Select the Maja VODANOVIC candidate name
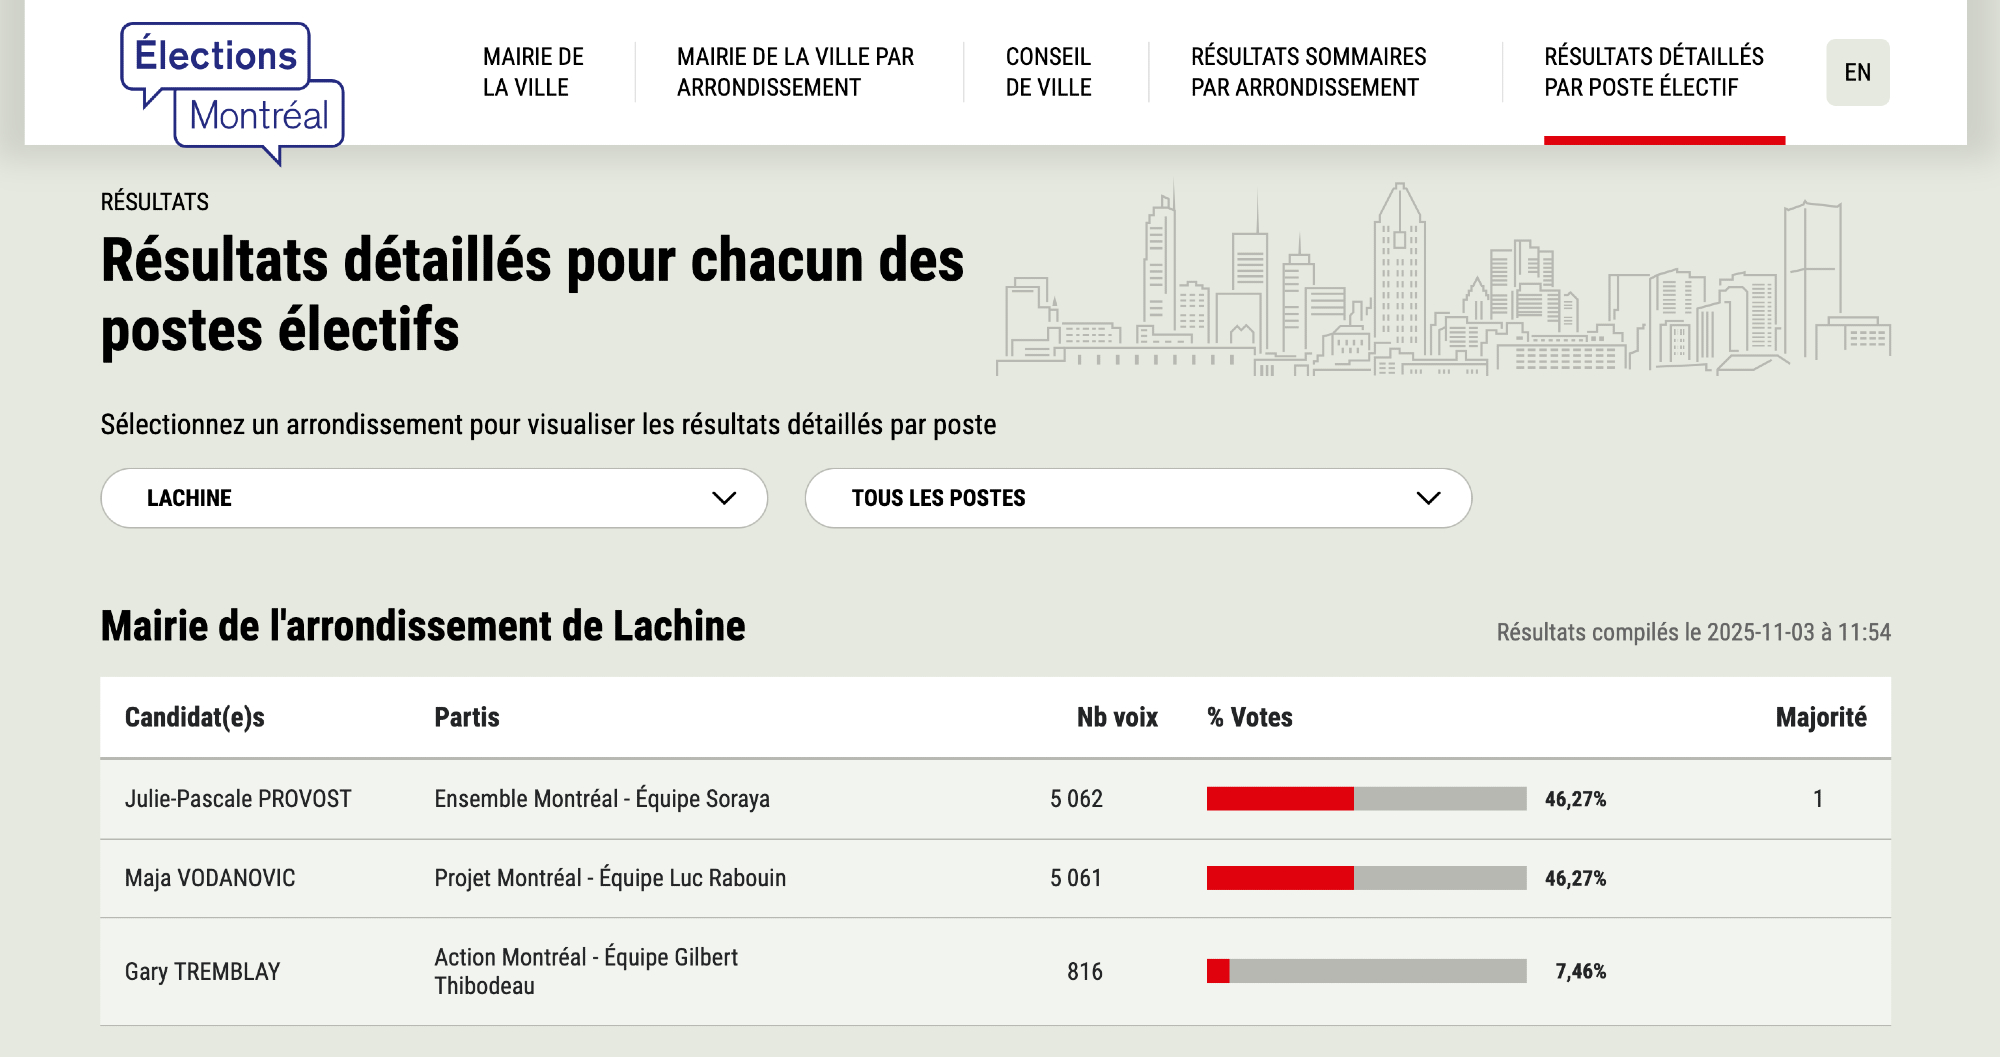Viewport: 2000px width, 1057px height. click(210, 878)
